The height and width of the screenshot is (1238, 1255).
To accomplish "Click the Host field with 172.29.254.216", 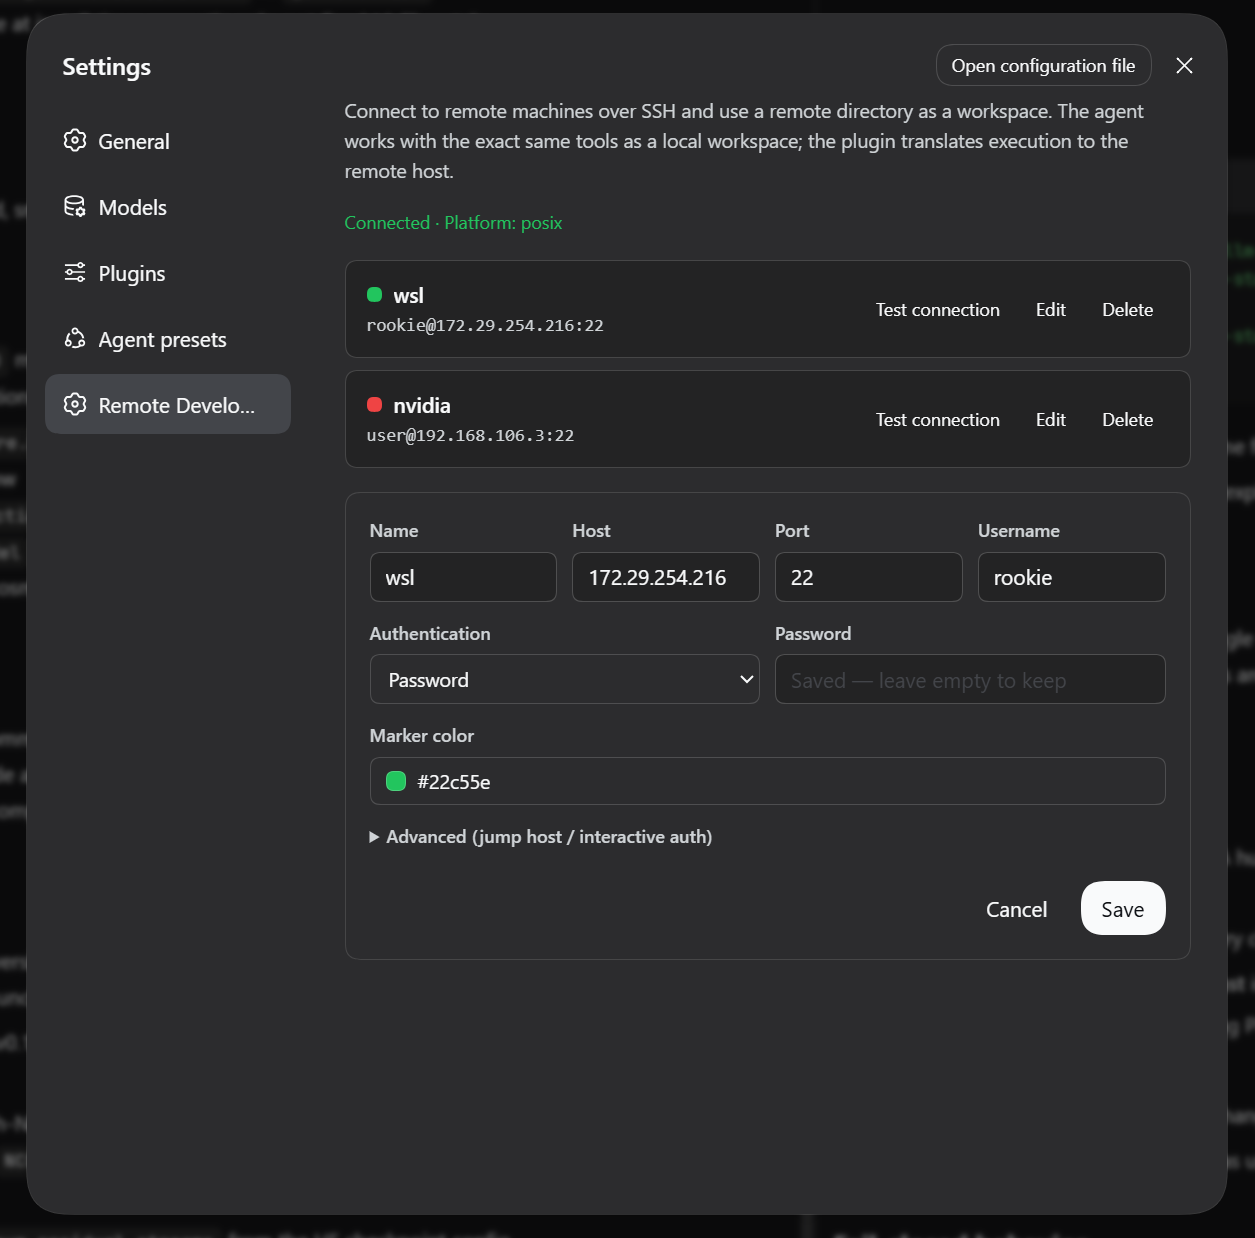I will point(666,577).
